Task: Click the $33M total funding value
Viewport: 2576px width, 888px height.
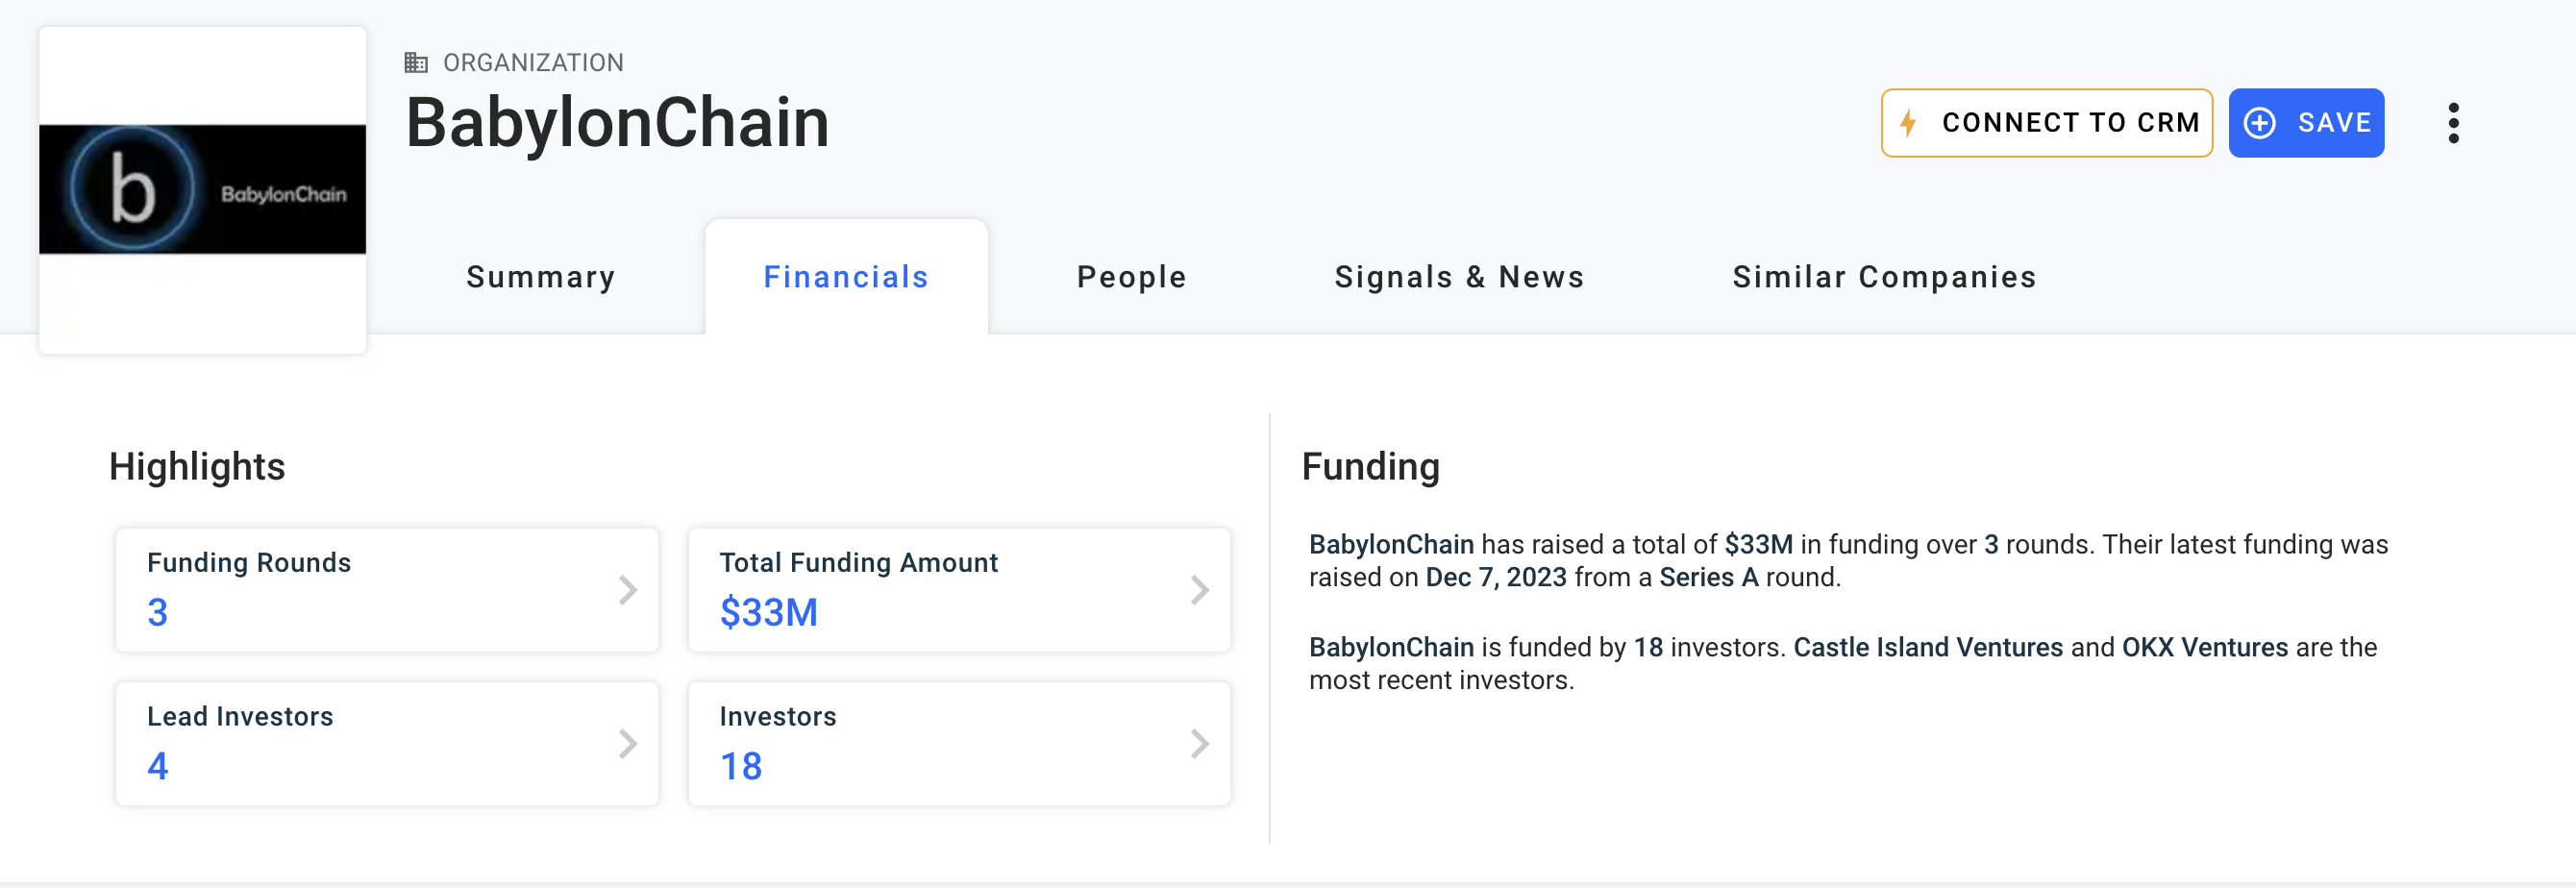Action: tap(768, 612)
